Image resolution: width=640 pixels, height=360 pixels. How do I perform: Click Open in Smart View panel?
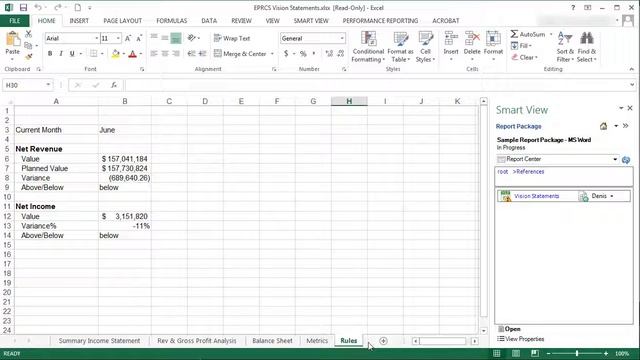pos(509,329)
